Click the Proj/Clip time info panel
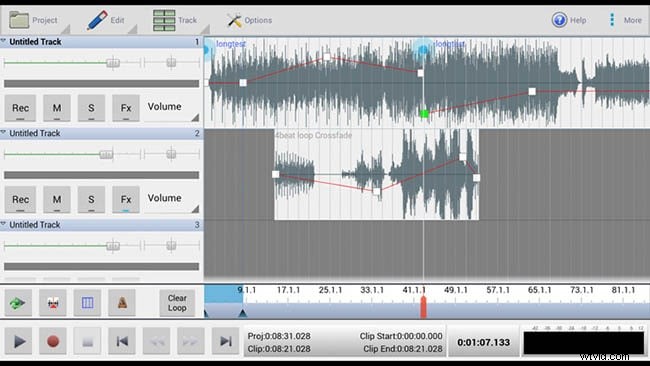 [345, 342]
